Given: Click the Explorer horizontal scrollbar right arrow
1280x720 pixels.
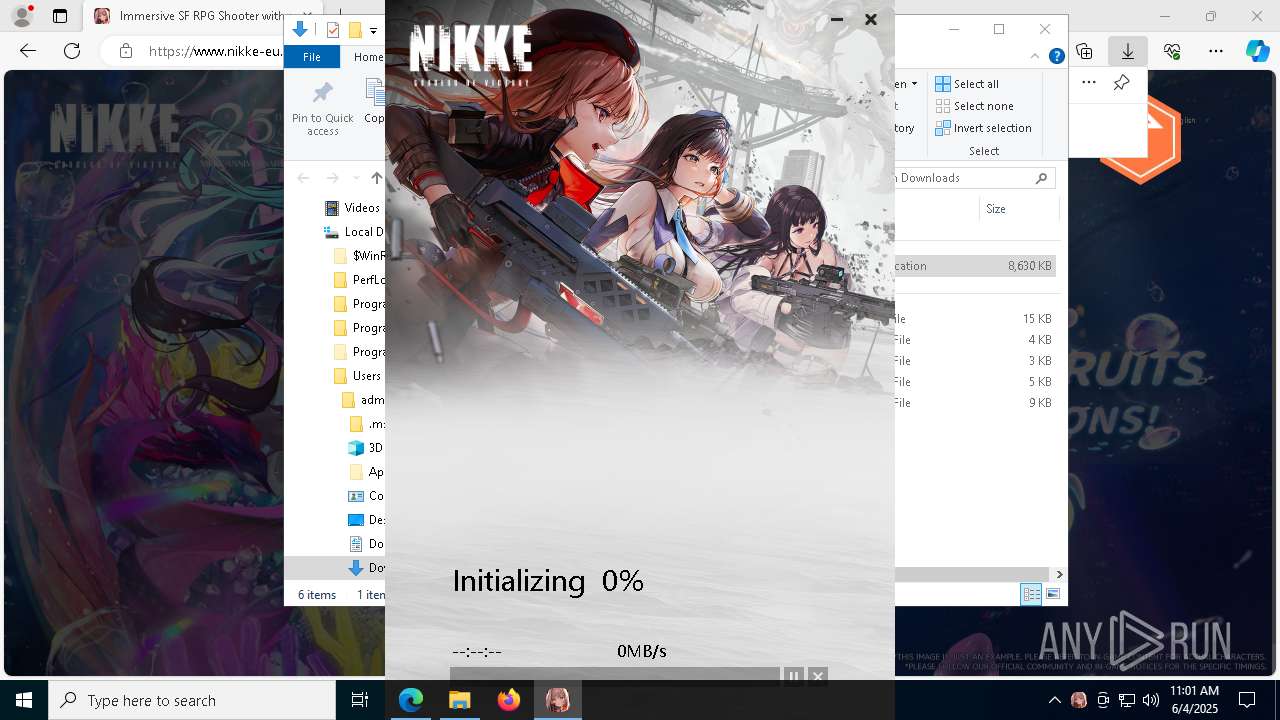Looking at the screenshot, I should tap(1059, 574).
